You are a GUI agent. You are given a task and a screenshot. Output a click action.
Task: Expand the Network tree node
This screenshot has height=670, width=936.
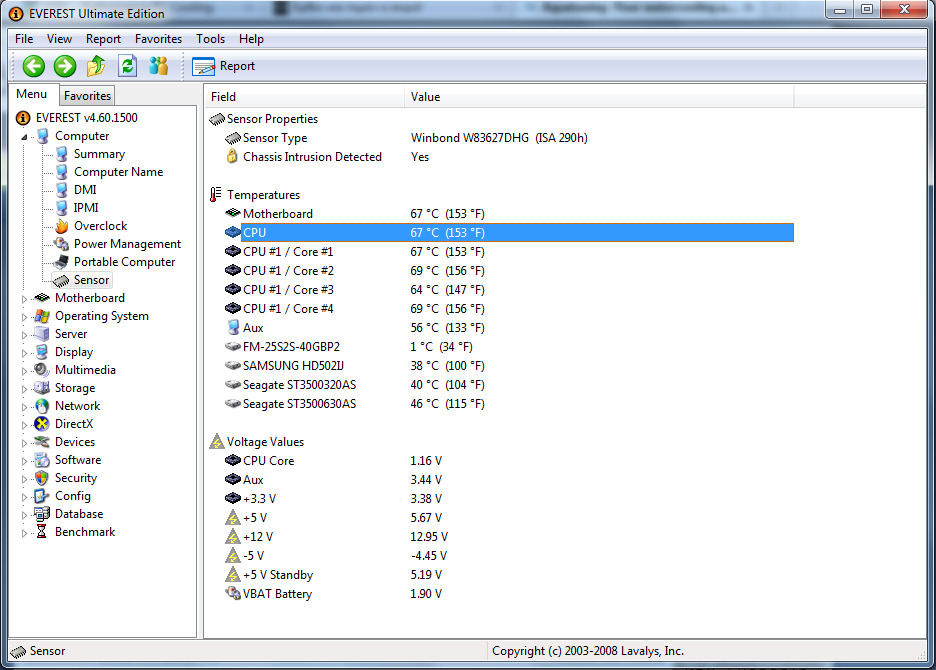pos(24,407)
